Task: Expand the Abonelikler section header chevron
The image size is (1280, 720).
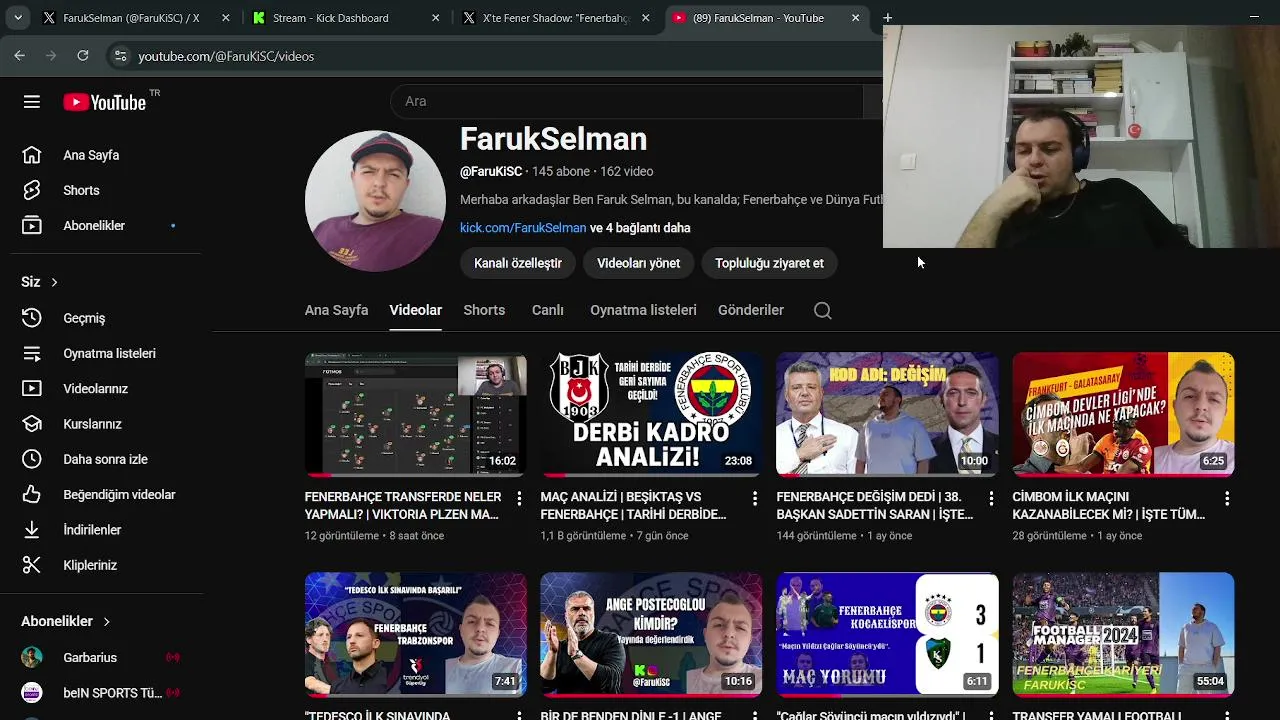Action: tap(106, 621)
